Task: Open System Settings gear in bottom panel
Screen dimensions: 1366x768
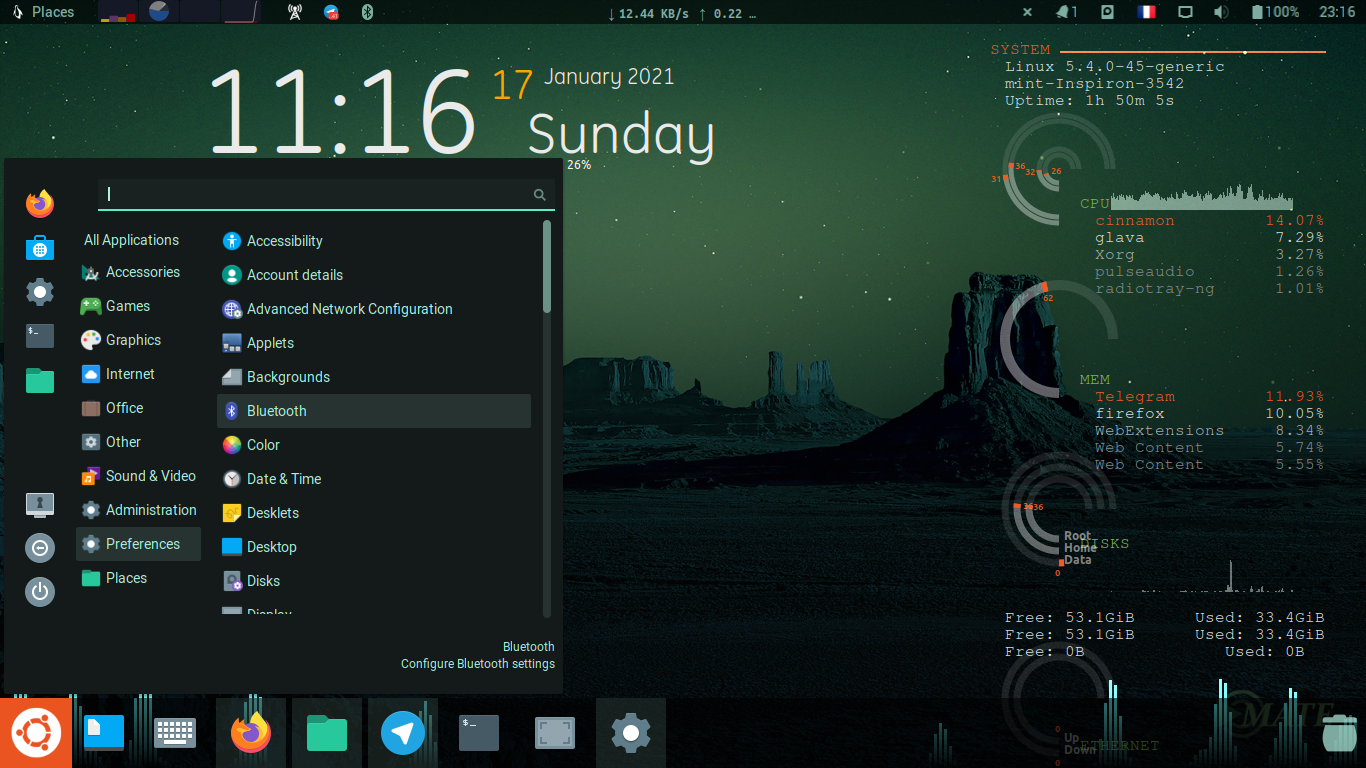Action: pyautogui.click(x=631, y=733)
